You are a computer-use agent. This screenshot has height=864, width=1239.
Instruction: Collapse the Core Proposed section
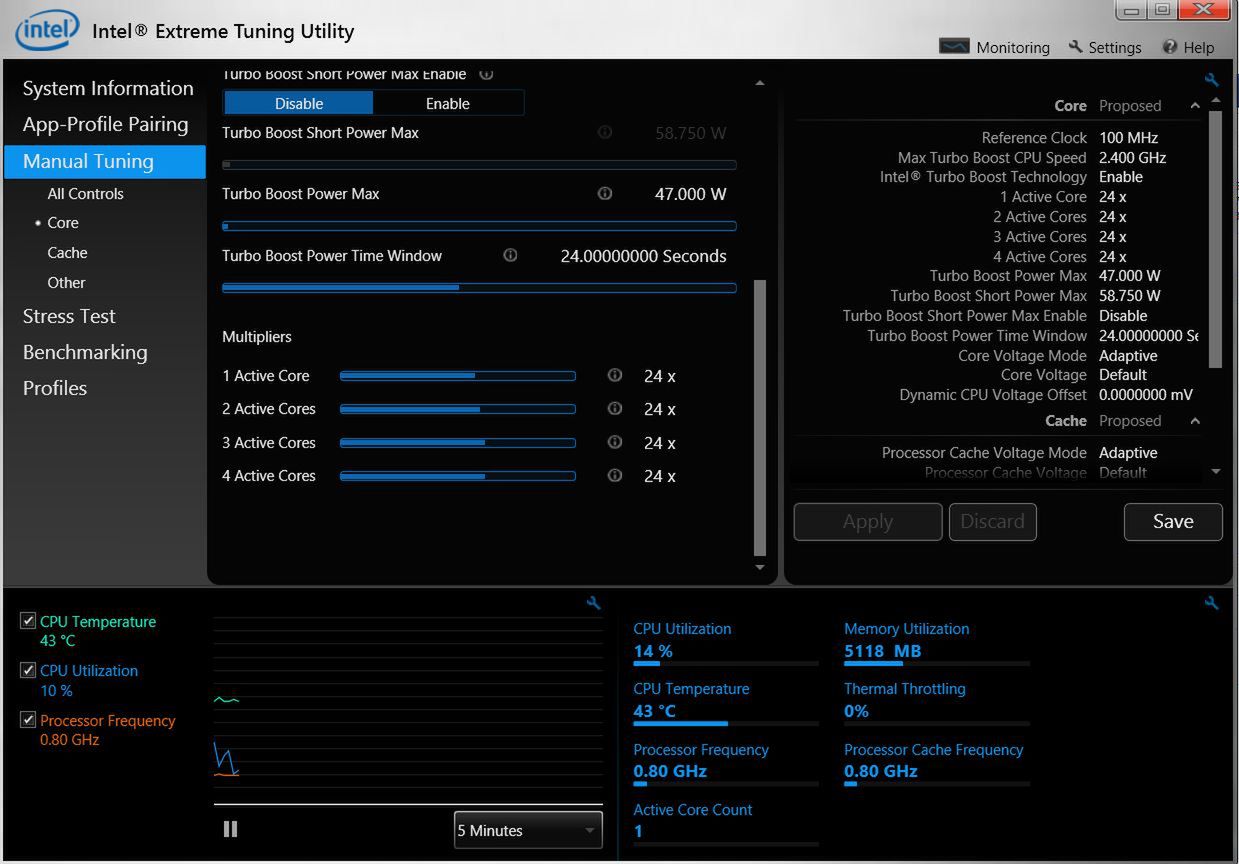pos(1195,106)
